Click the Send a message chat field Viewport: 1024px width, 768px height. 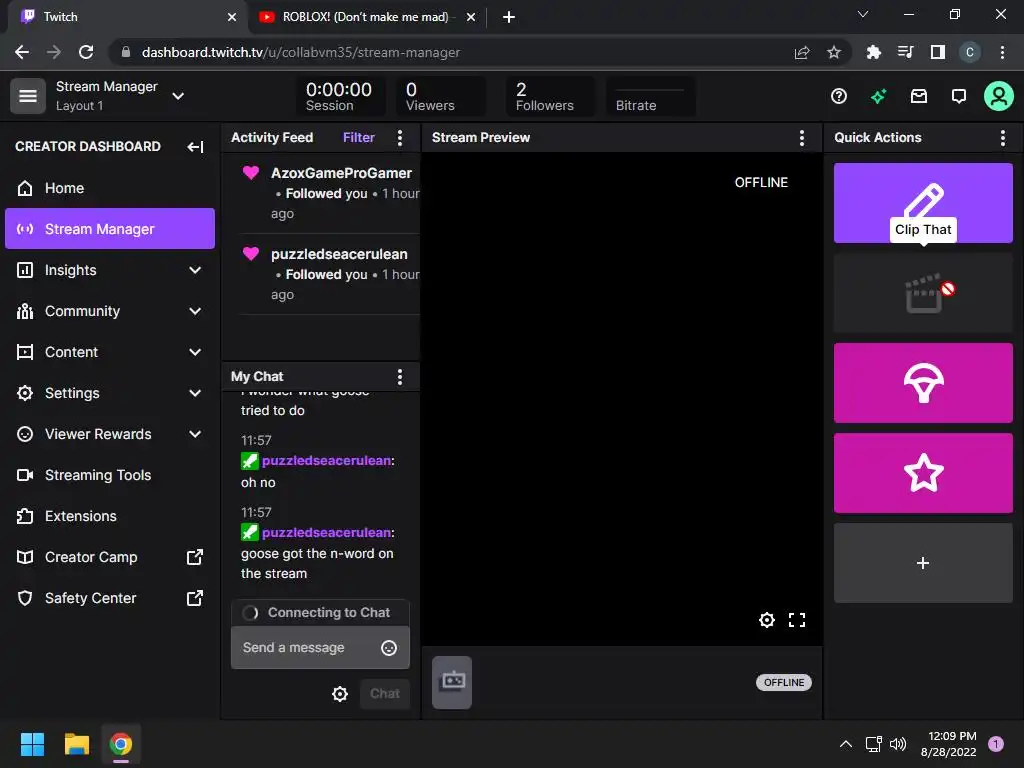tap(320, 647)
